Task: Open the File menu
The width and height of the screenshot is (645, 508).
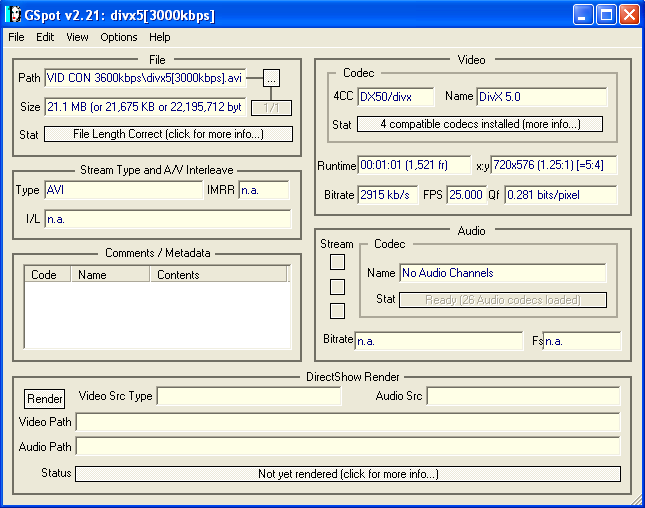Action: pyautogui.click(x=16, y=37)
